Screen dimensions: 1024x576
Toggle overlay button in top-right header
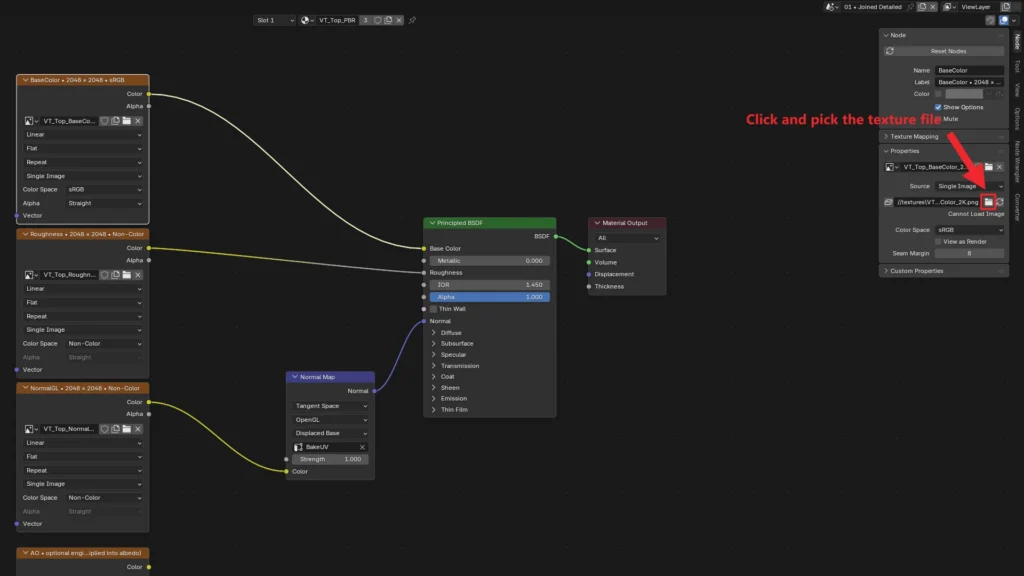(1004, 20)
